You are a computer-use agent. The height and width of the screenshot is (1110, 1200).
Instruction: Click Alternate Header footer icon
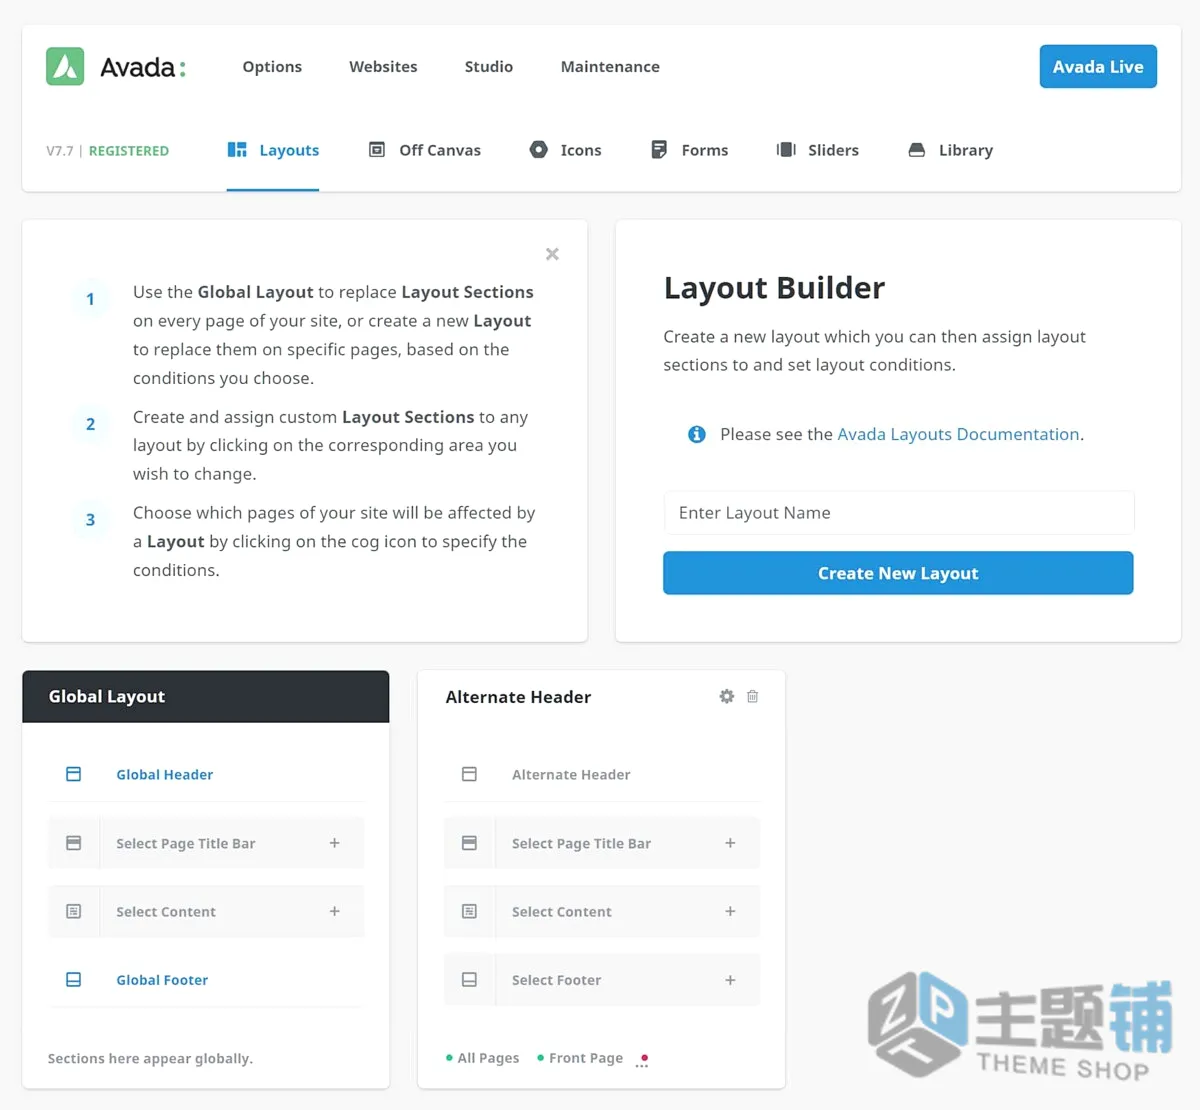click(469, 980)
